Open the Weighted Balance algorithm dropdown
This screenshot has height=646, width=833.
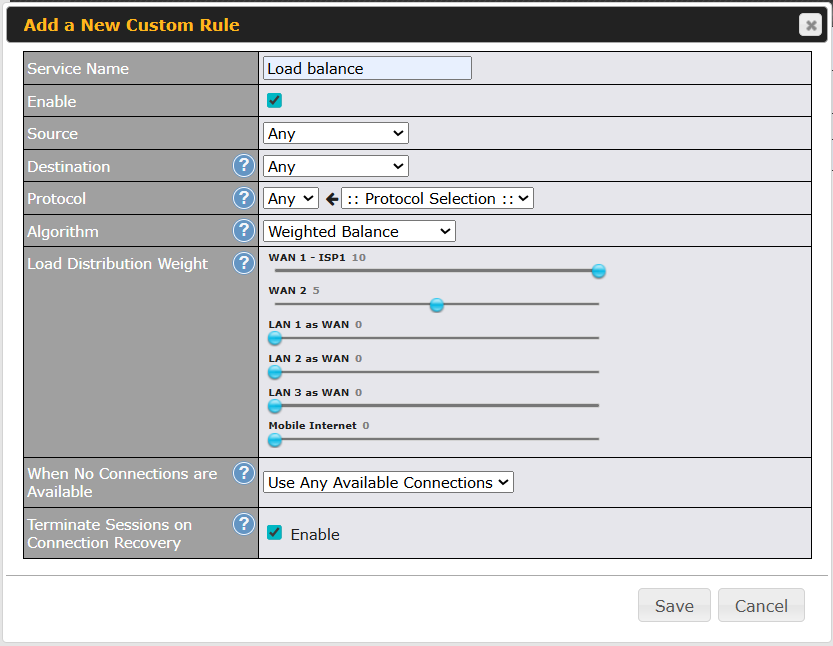tap(359, 232)
